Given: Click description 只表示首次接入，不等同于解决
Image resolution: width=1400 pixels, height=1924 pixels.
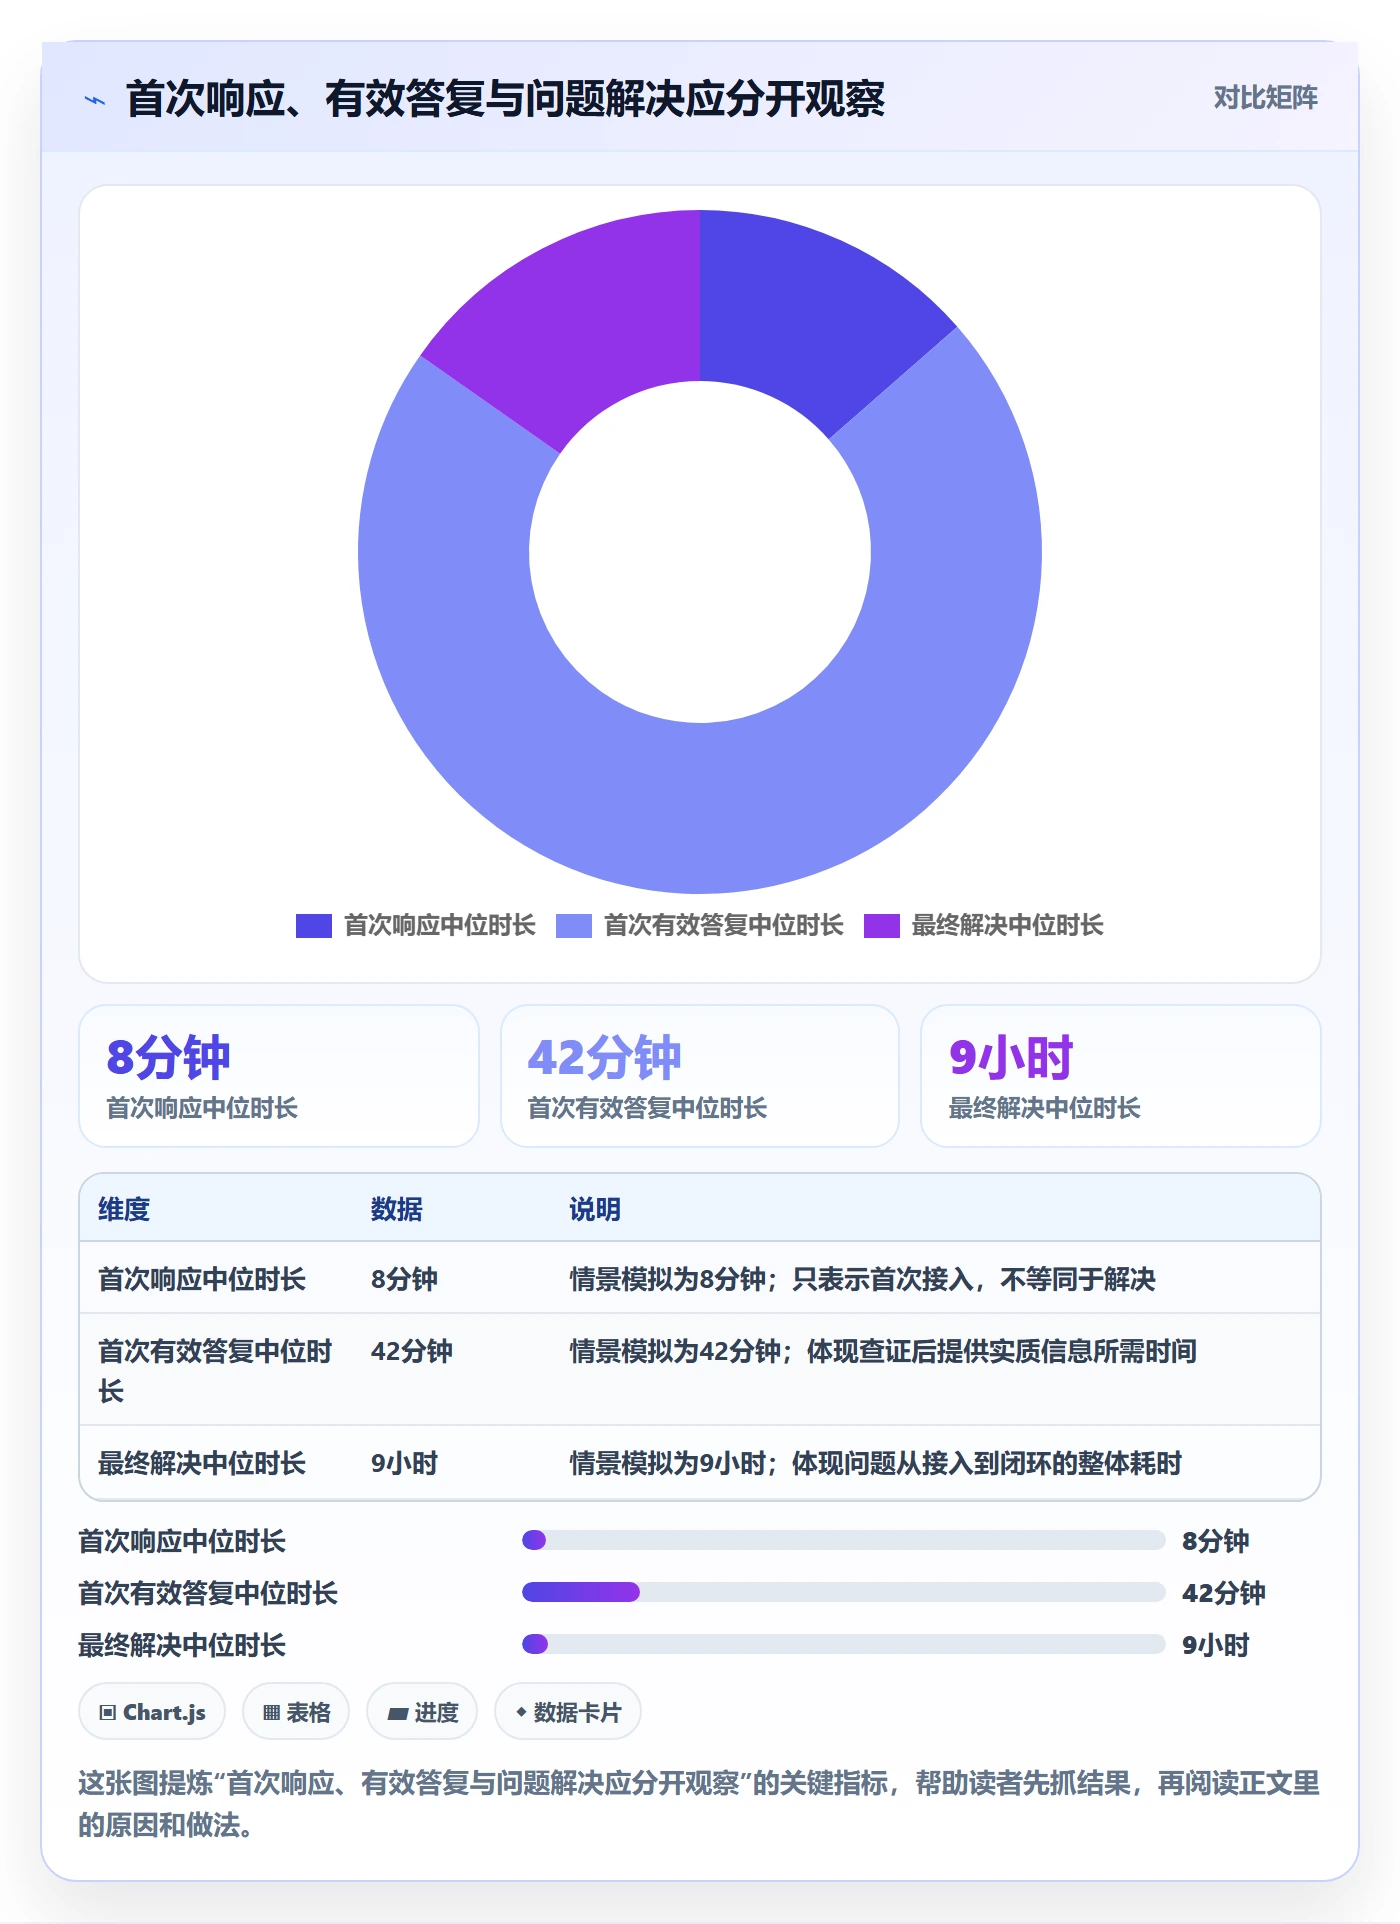Looking at the screenshot, I should 974,1279.
